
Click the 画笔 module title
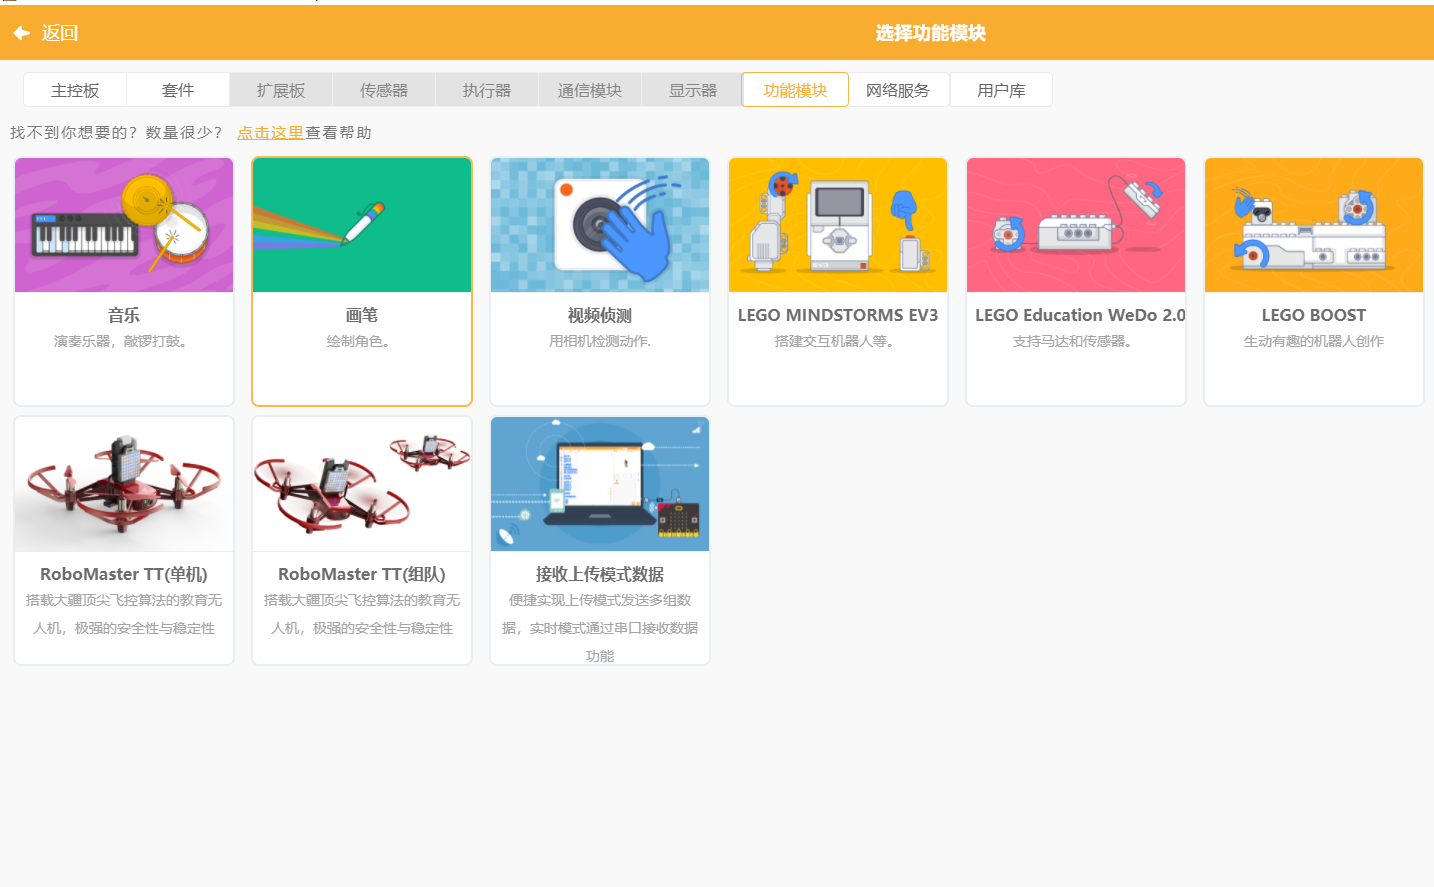pyautogui.click(x=362, y=315)
